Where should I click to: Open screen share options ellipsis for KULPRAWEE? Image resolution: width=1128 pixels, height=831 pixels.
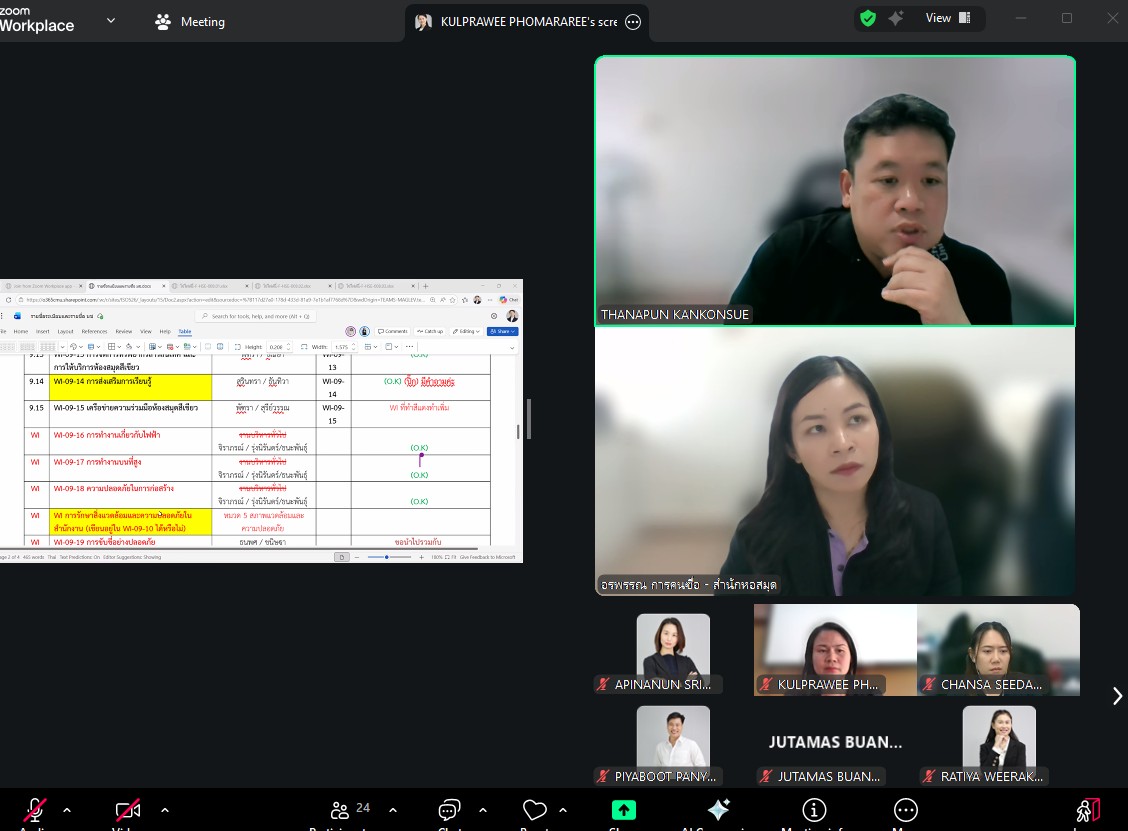[632, 22]
